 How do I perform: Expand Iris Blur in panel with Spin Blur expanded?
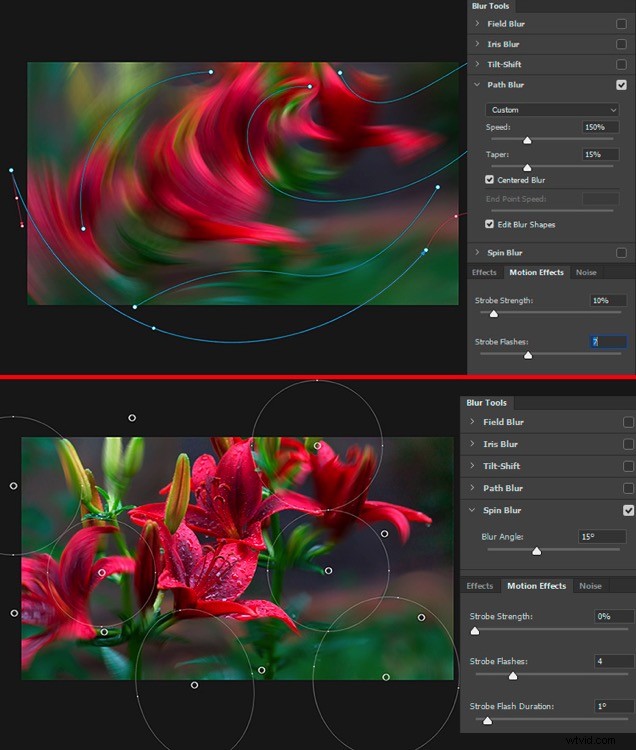click(472, 443)
